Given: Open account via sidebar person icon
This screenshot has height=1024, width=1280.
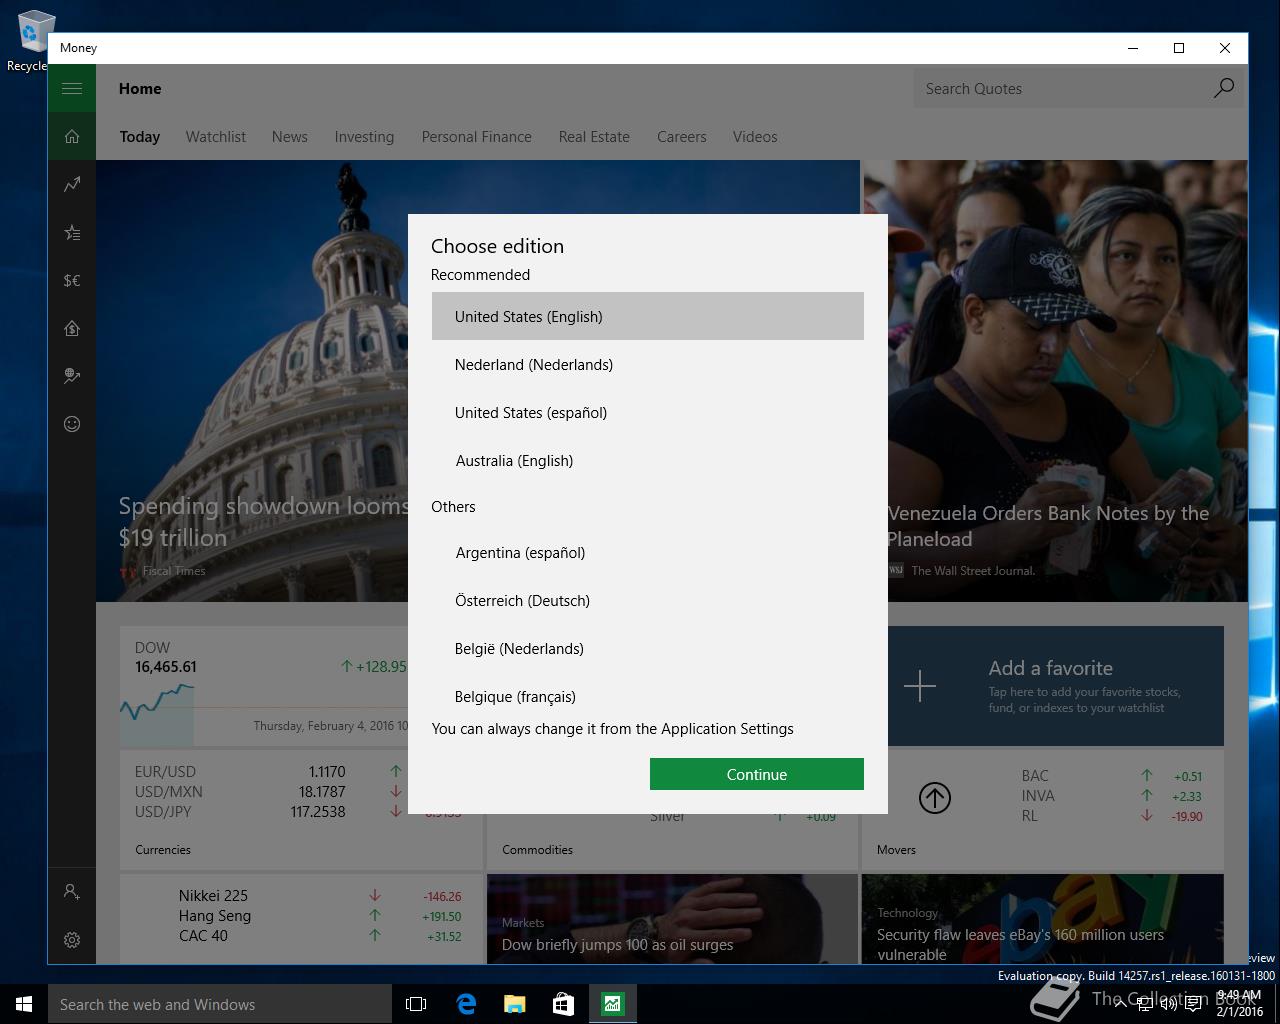Looking at the screenshot, I should (72, 891).
